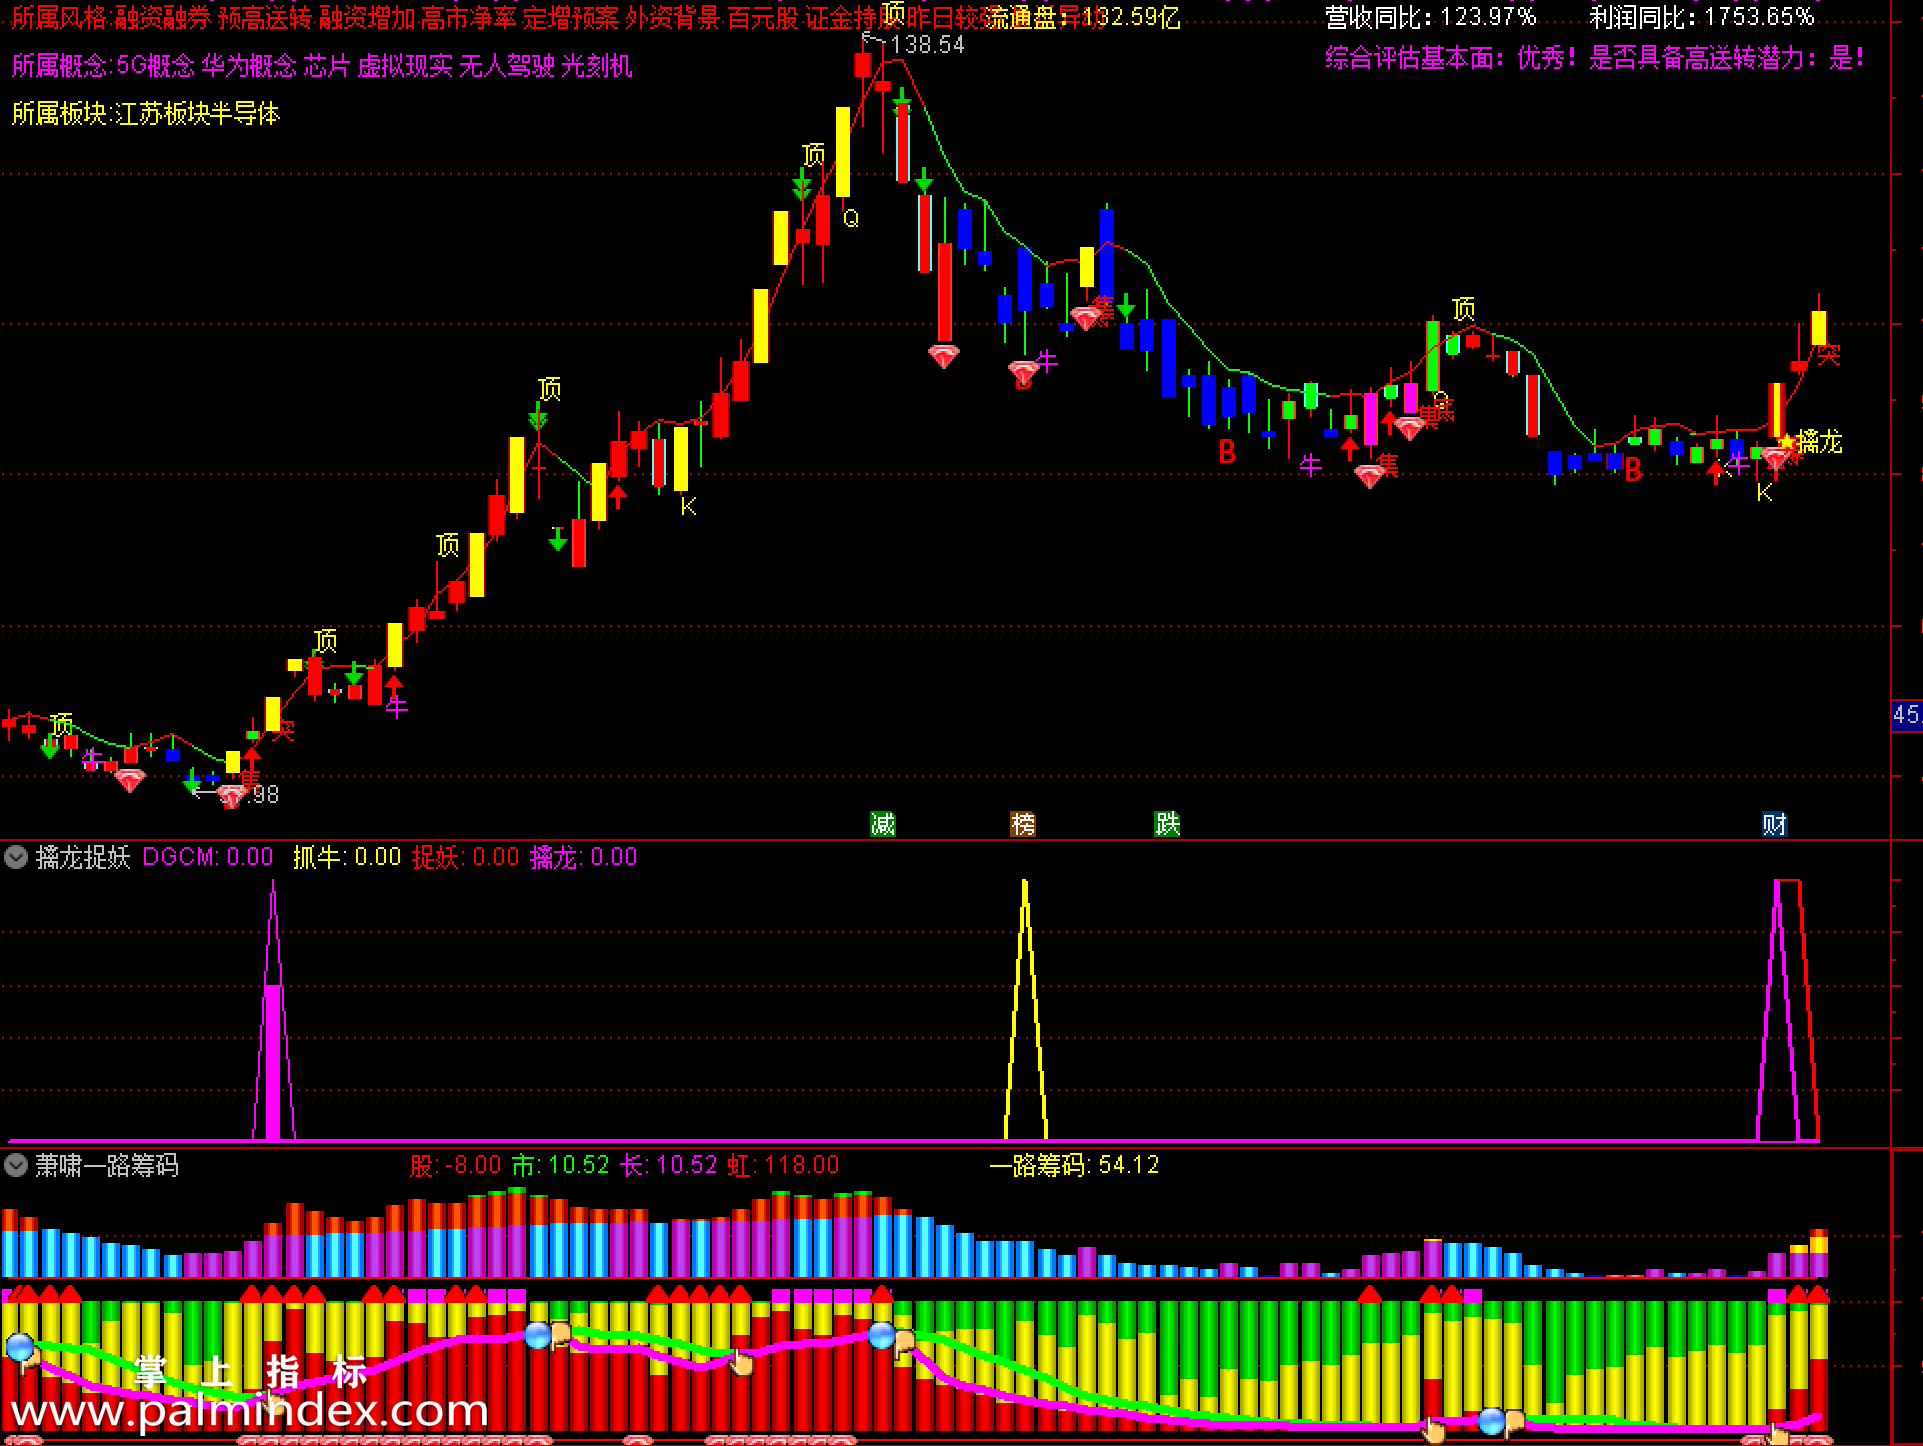This screenshot has width=1923, height=1446.
Task: Click the yellow spike in 擒龙捉妖 panel
Action: tap(1025, 1010)
